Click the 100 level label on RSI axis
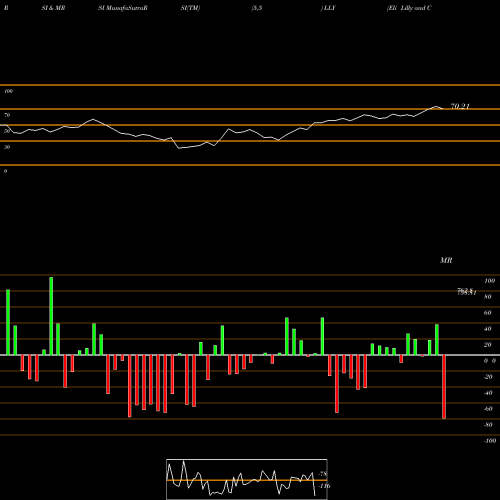500x500 pixels. point(8,91)
